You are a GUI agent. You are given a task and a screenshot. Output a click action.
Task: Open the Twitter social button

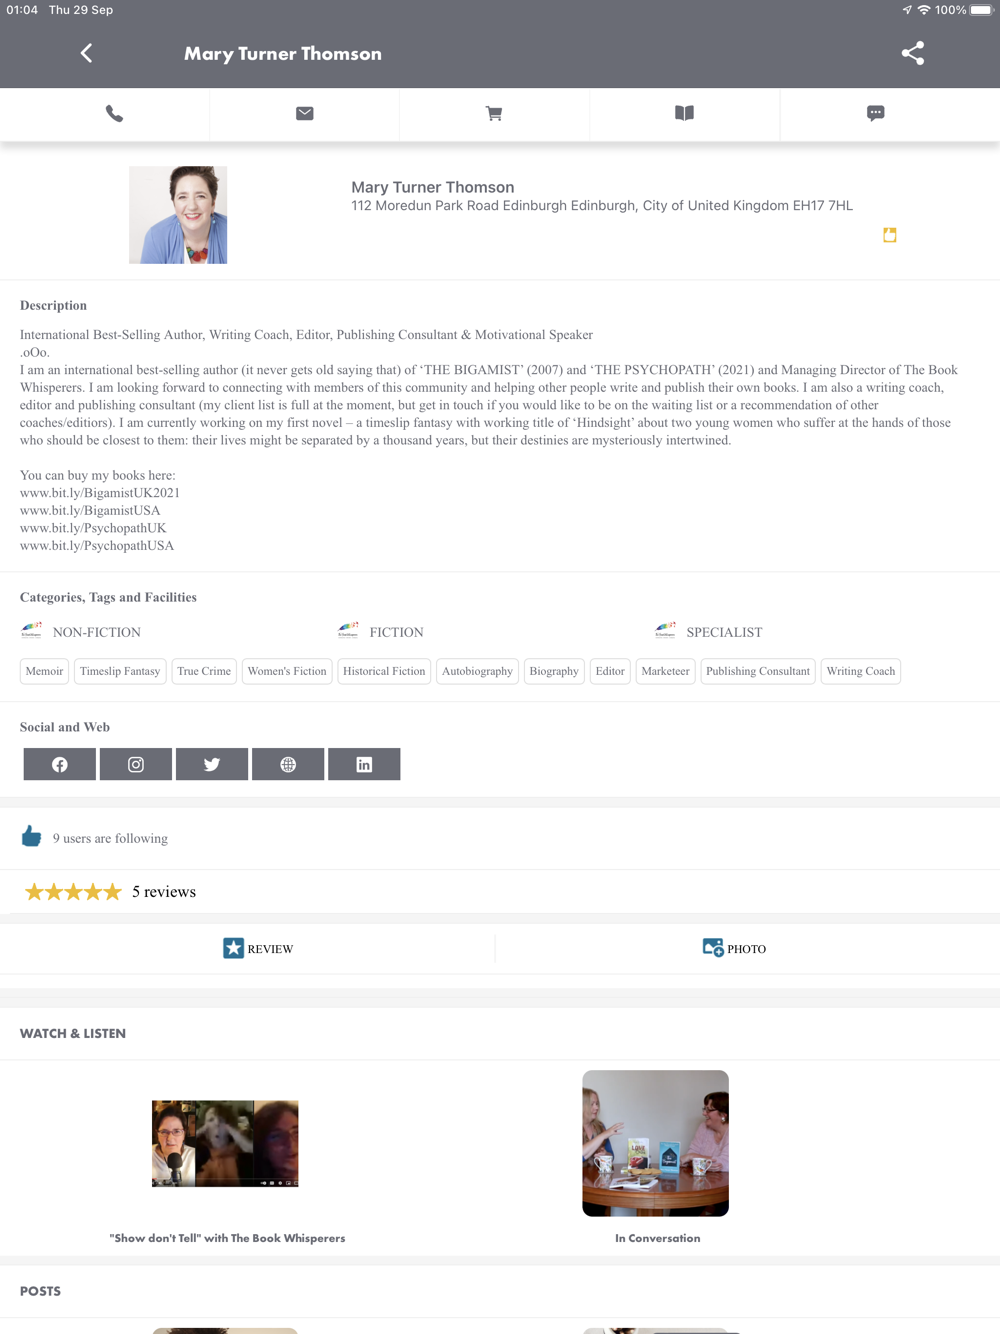tap(212, 764)
